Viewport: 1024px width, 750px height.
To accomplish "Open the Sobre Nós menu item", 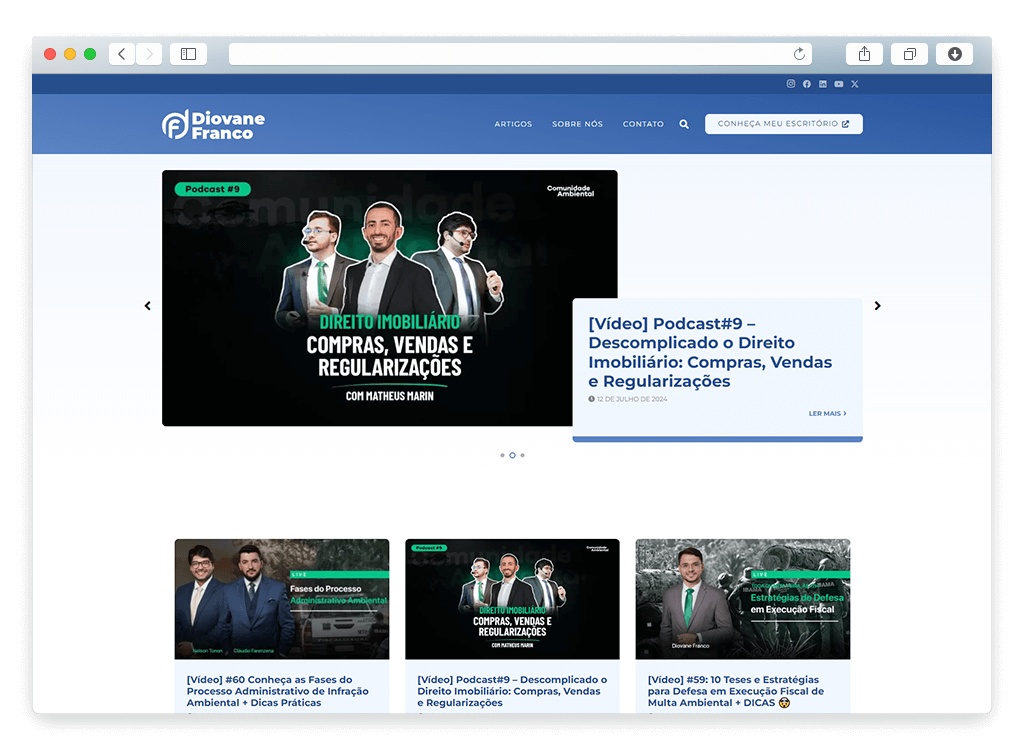I will (577, 125).
